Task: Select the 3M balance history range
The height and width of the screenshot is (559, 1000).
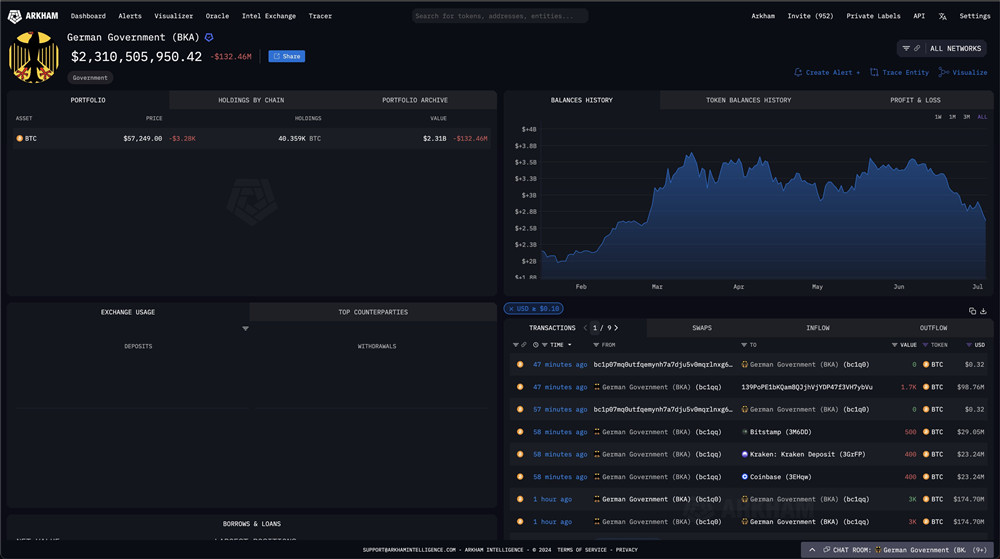Action: pyautogui.click(x=967, y=117)
